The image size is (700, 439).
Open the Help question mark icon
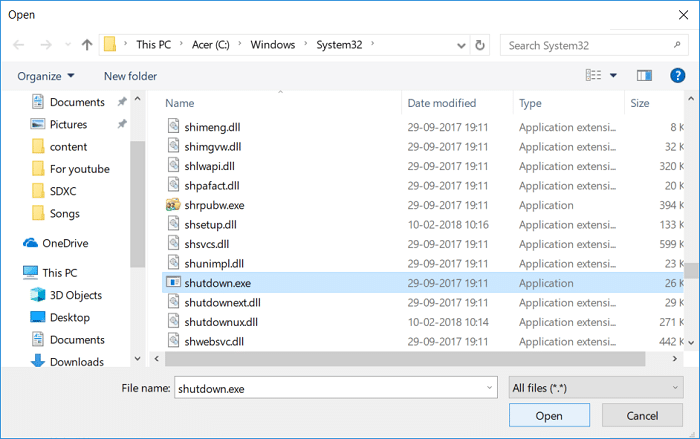click(x=677, y=75)
